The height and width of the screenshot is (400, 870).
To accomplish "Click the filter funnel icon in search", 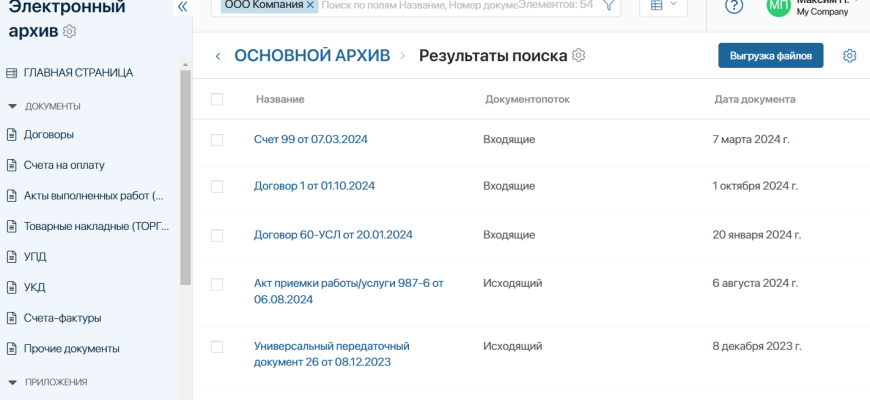I will [x=608, y=6].
